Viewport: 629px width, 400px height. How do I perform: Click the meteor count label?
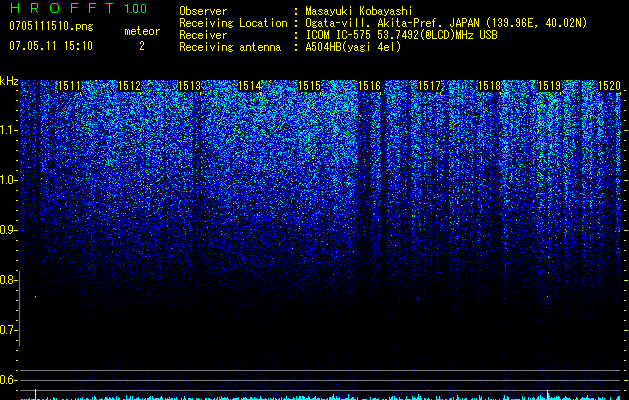coord(142,31)
